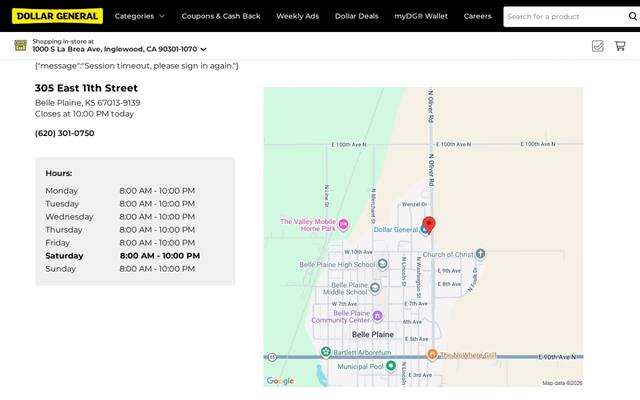Click the Monday hours row
Viewport: 640px width, 400px height.
tap(120, 191)
